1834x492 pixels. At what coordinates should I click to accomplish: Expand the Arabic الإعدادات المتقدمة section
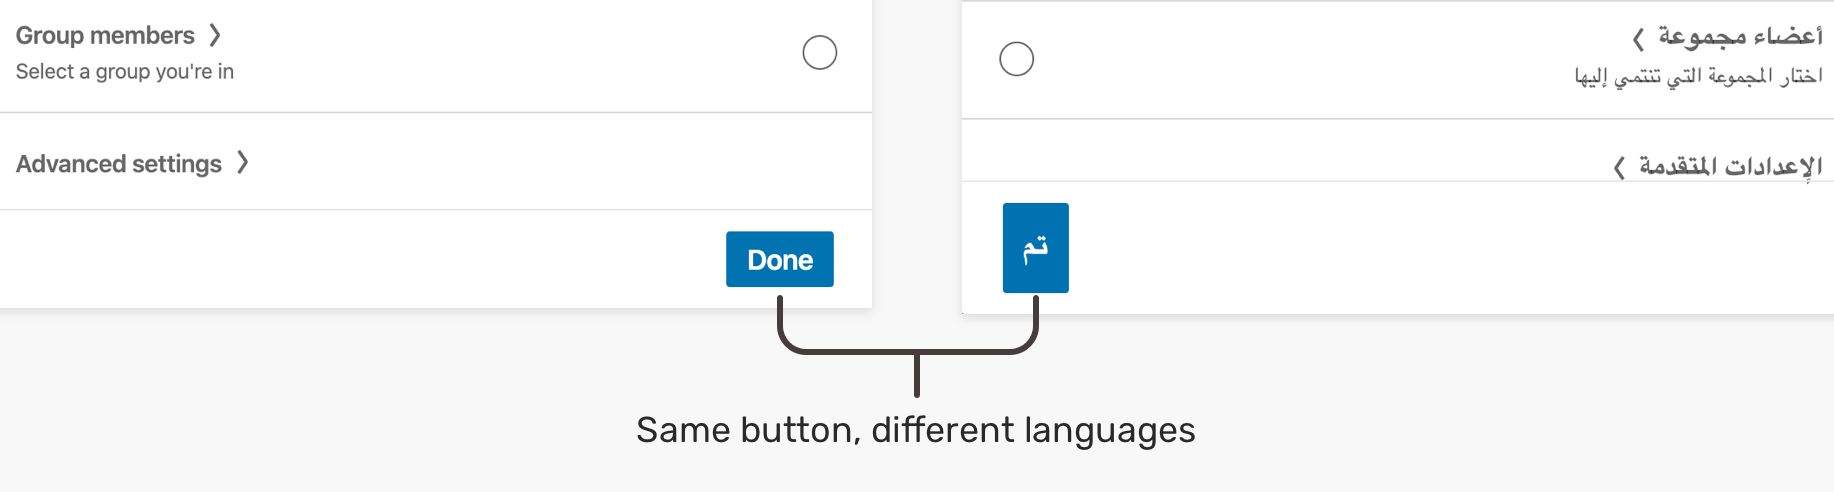pos(1730,166)
